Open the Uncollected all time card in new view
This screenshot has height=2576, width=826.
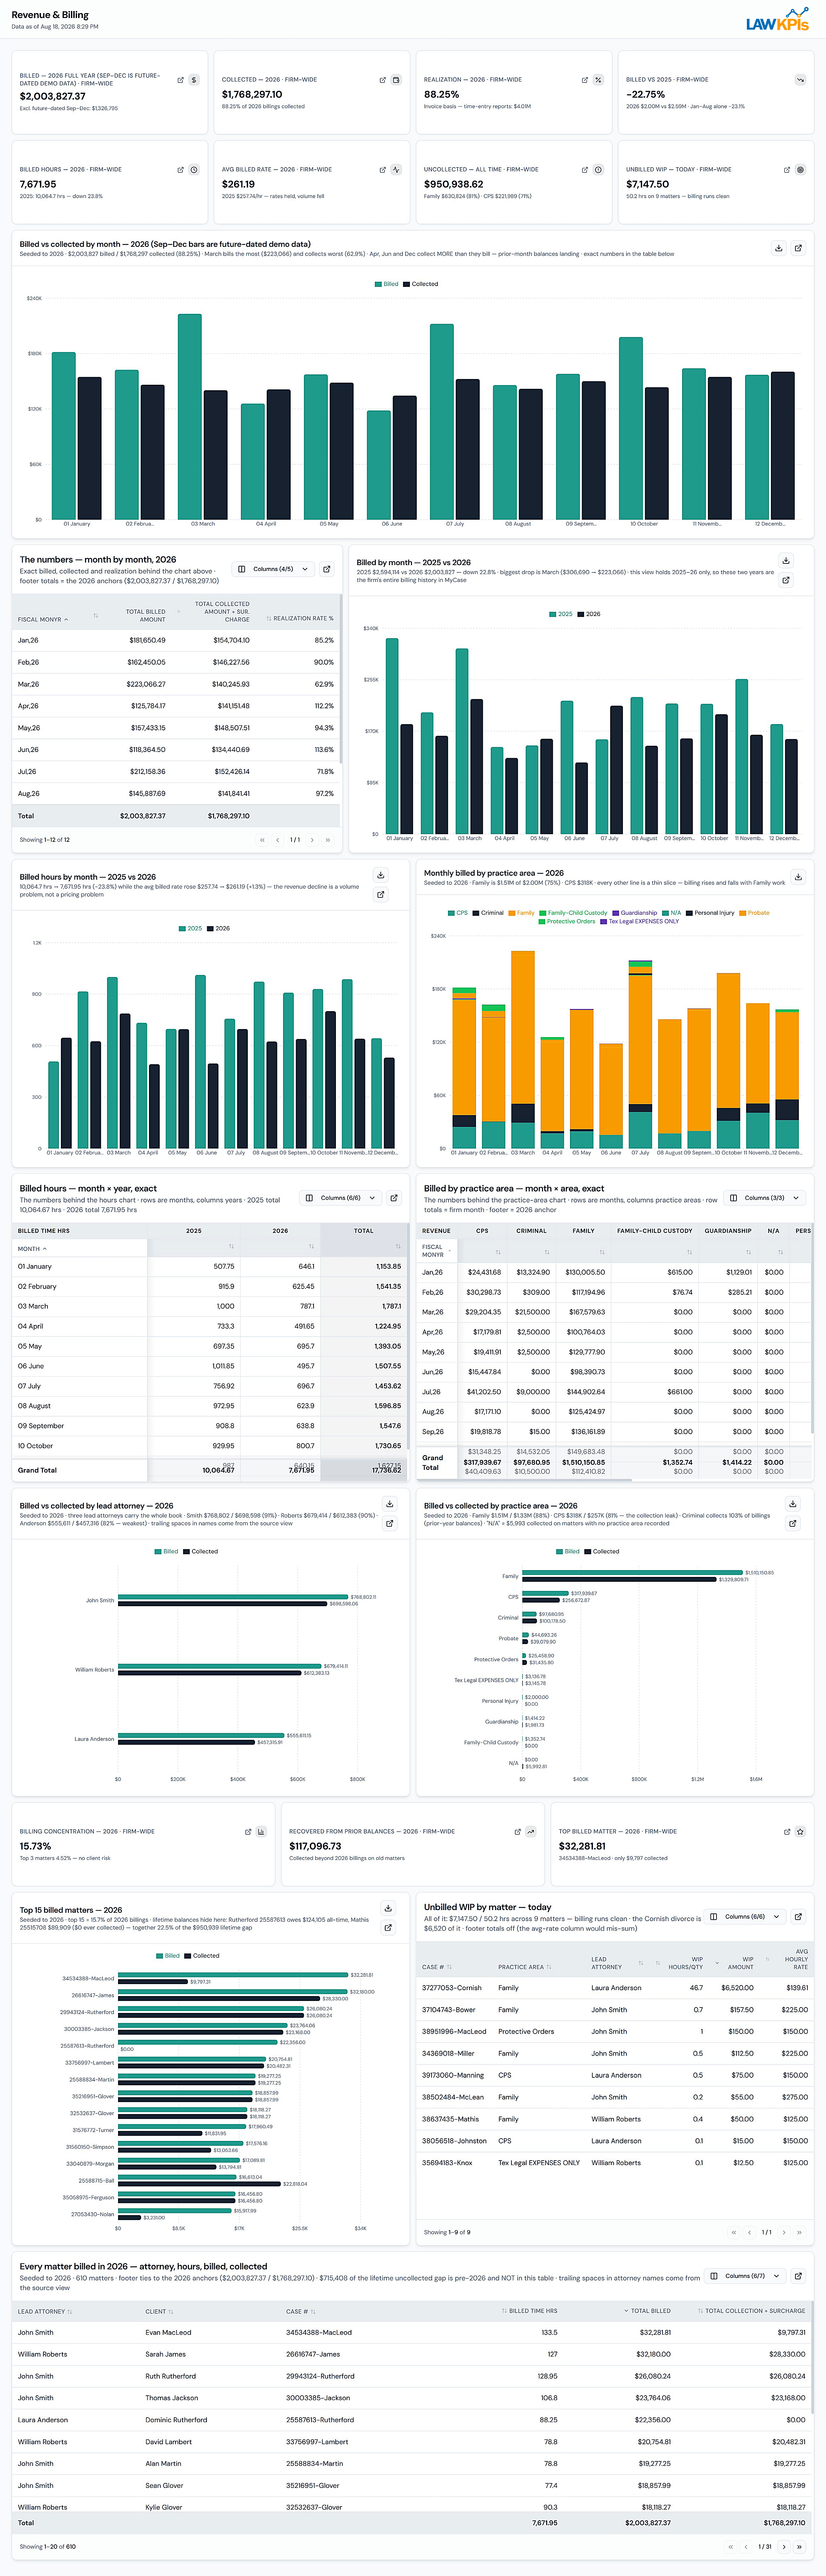coord(585,170)
